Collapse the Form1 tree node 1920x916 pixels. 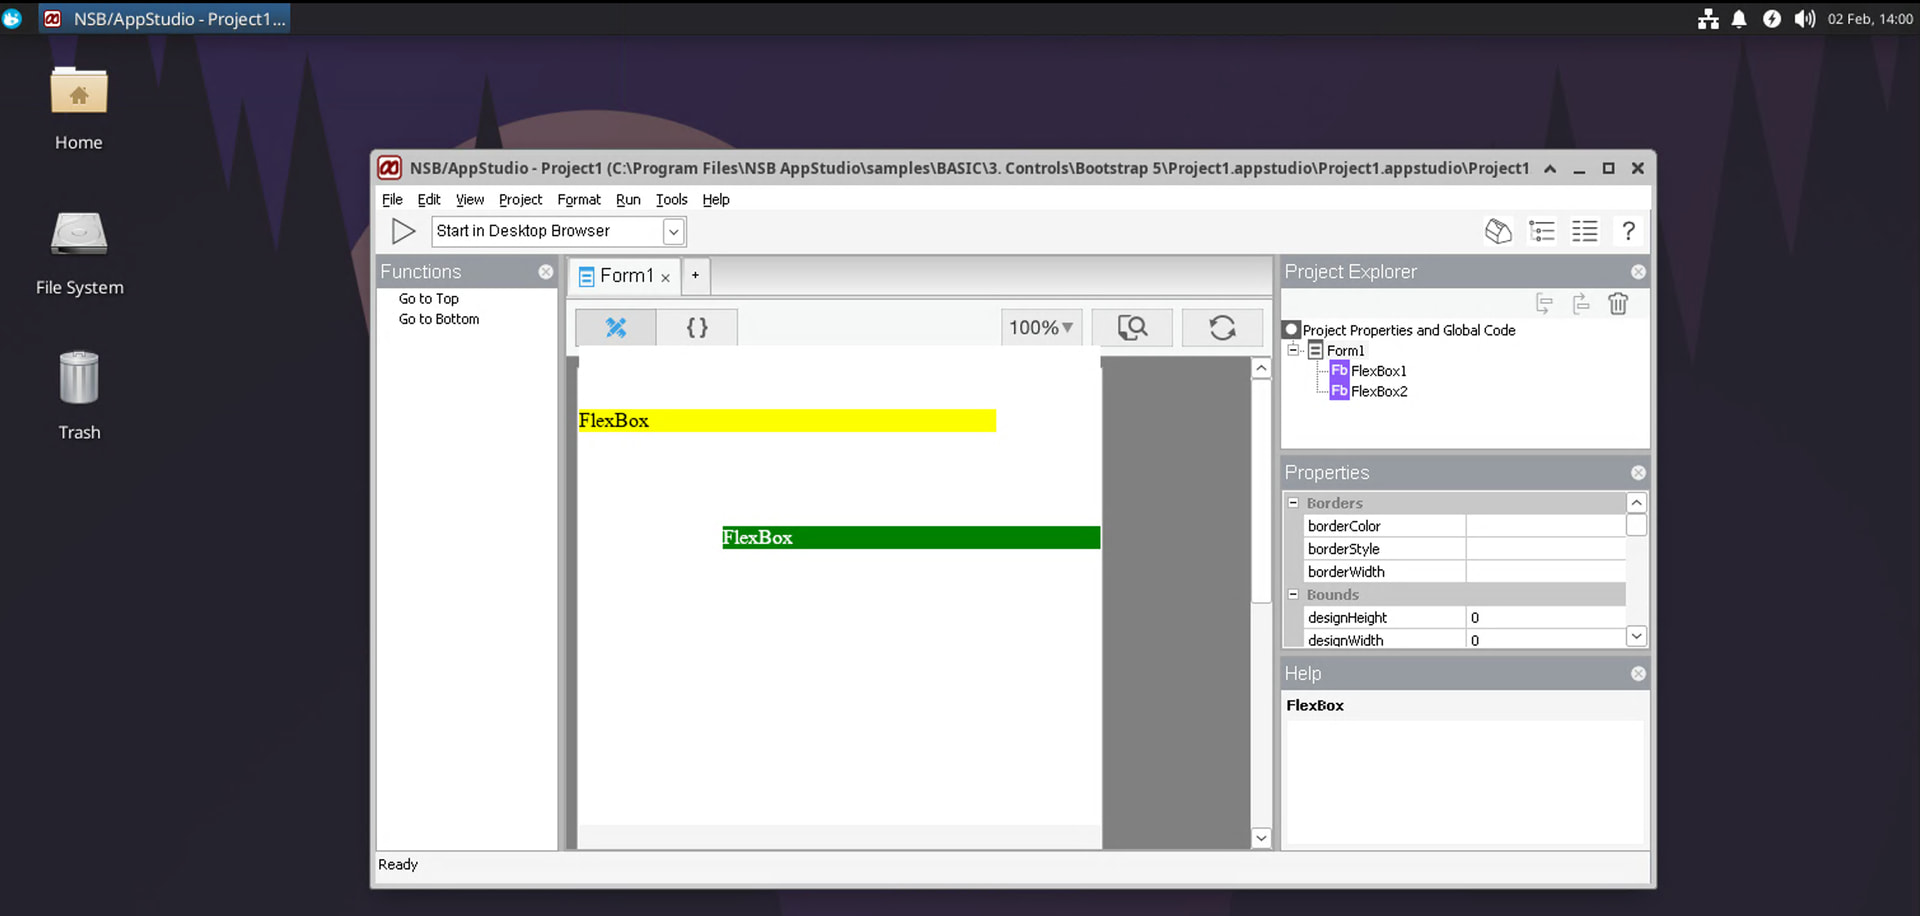pyautogui.click(x=1293, y=350)
